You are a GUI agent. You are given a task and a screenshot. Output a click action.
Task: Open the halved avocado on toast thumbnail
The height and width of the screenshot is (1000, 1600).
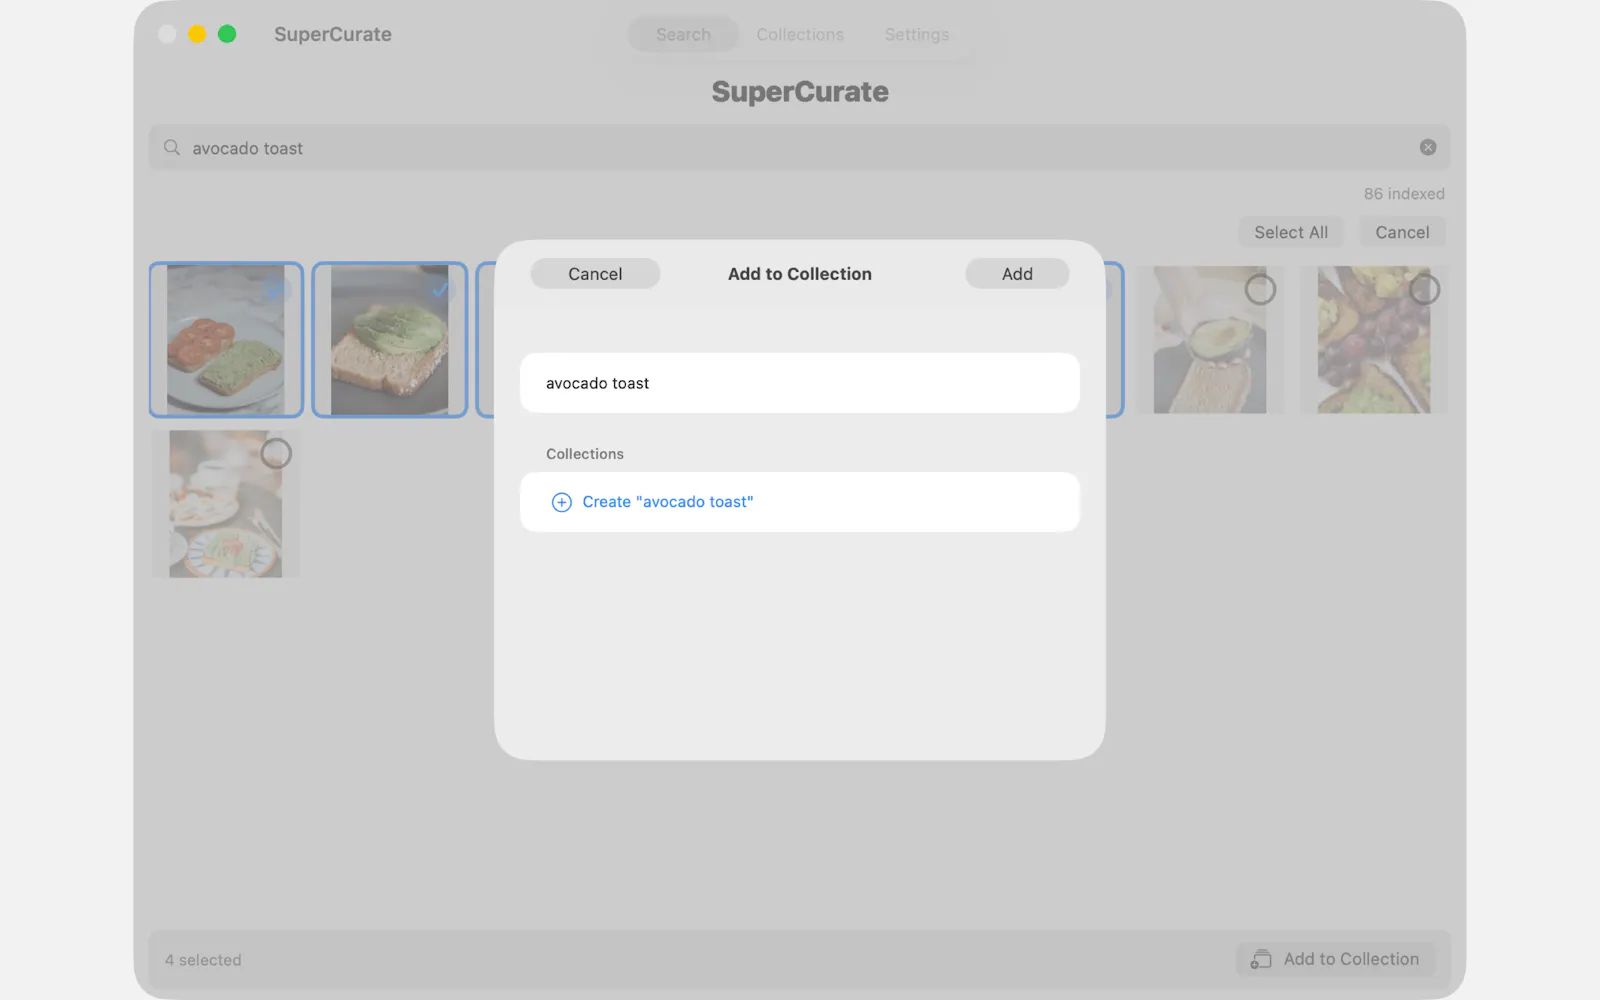click(1210, 340)
